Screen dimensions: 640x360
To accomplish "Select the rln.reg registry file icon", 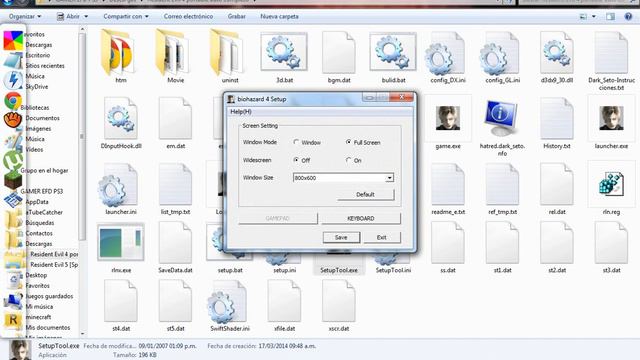I will (x=611, y=184).
